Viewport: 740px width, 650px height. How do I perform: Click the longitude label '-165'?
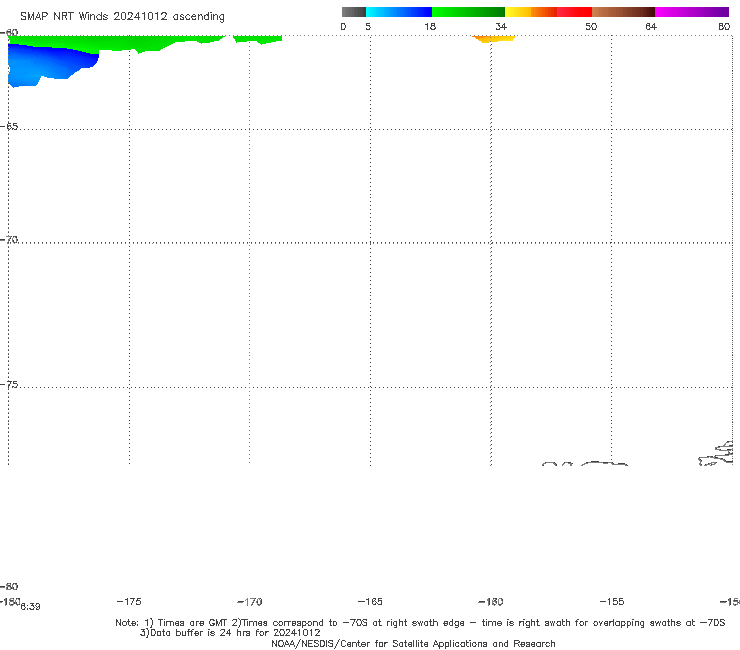pos(370,601)
